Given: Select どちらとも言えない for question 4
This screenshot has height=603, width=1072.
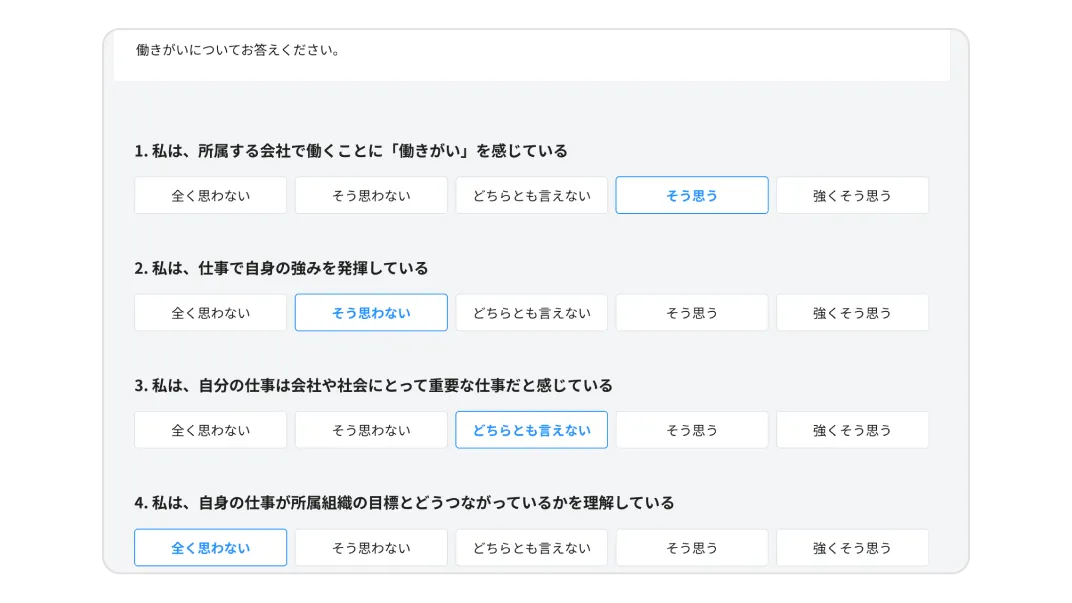Looking at the screenshot, I should coord(531,547).
